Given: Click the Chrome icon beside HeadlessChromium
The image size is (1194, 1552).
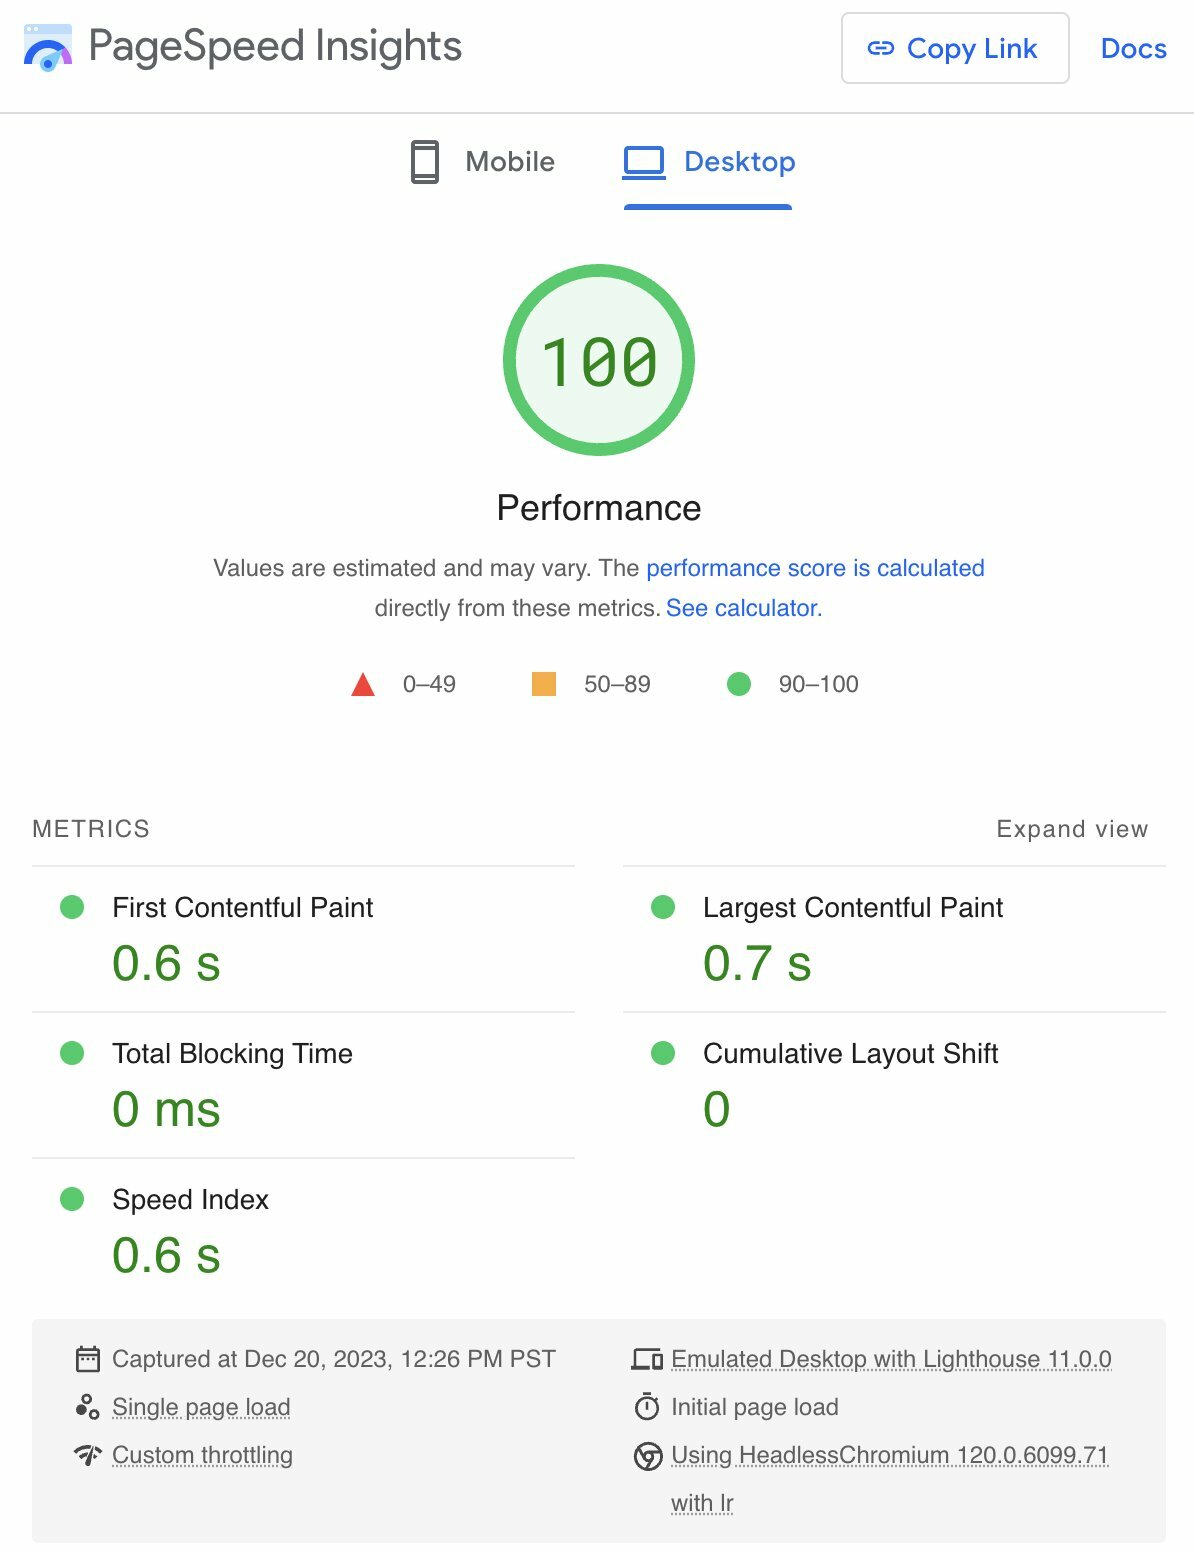Looking at the screenshot, I should tap(648, 1456).
